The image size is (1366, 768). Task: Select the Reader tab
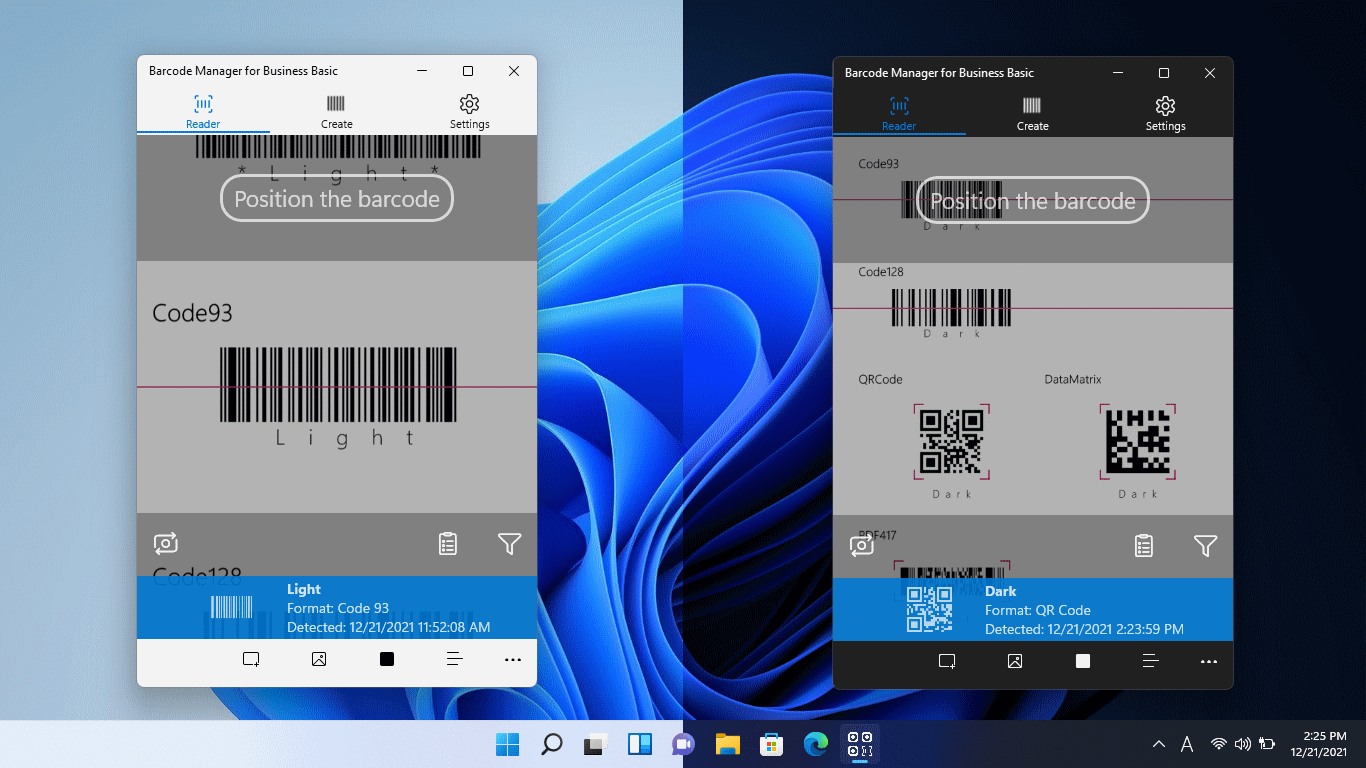tap(202, 110)
